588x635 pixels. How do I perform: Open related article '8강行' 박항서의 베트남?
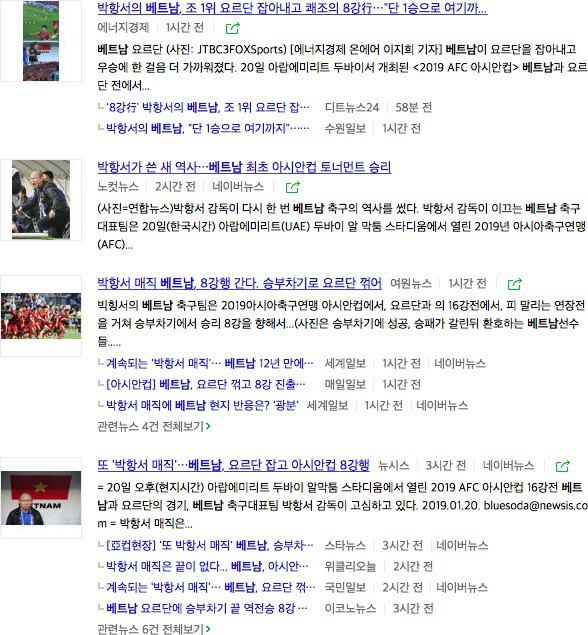pos(207,107)
